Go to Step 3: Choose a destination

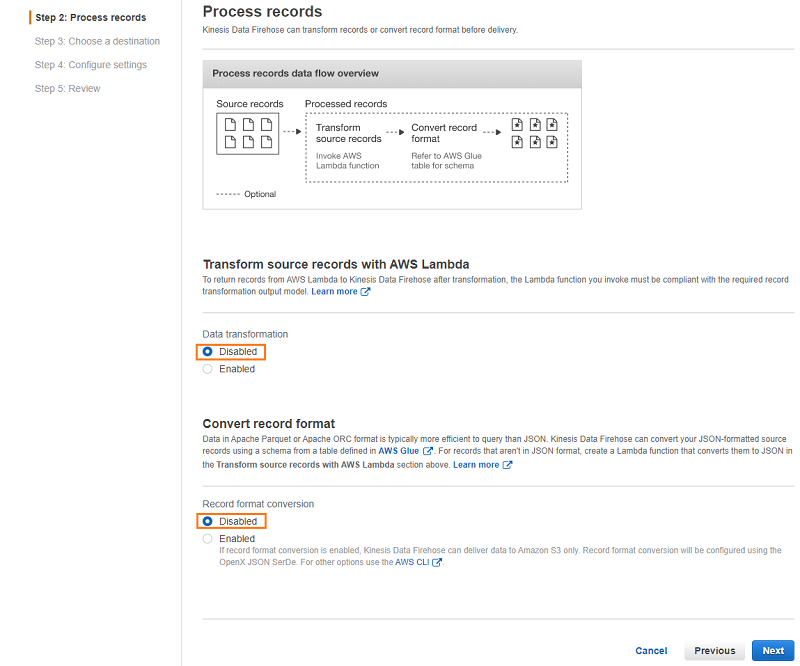pos(97,41)
